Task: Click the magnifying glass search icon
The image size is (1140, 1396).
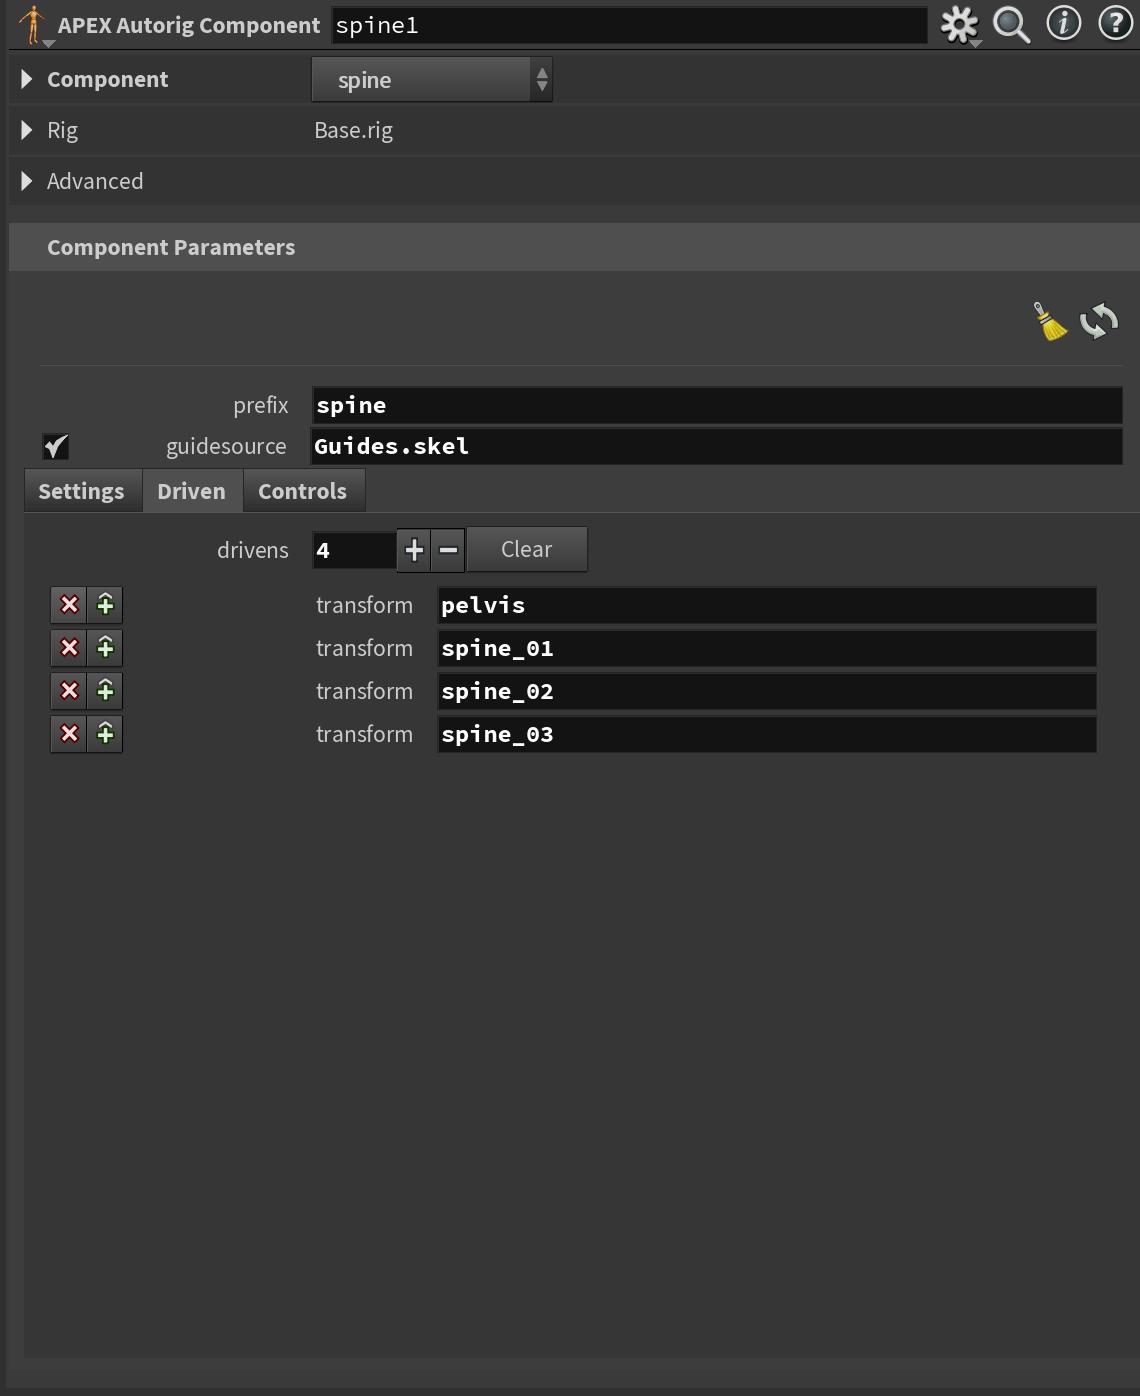Action: (1012, 25)
